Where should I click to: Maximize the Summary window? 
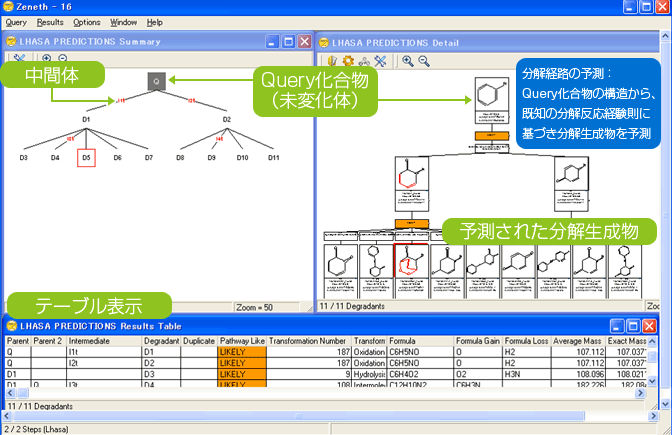(288, 42)
